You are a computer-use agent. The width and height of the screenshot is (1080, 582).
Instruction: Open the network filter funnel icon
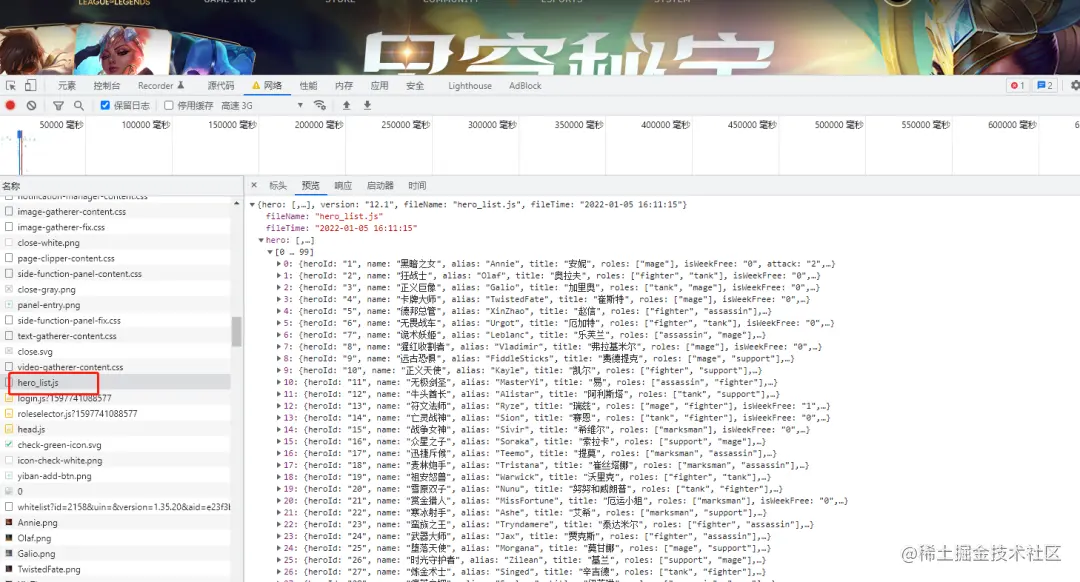(58, 104)
